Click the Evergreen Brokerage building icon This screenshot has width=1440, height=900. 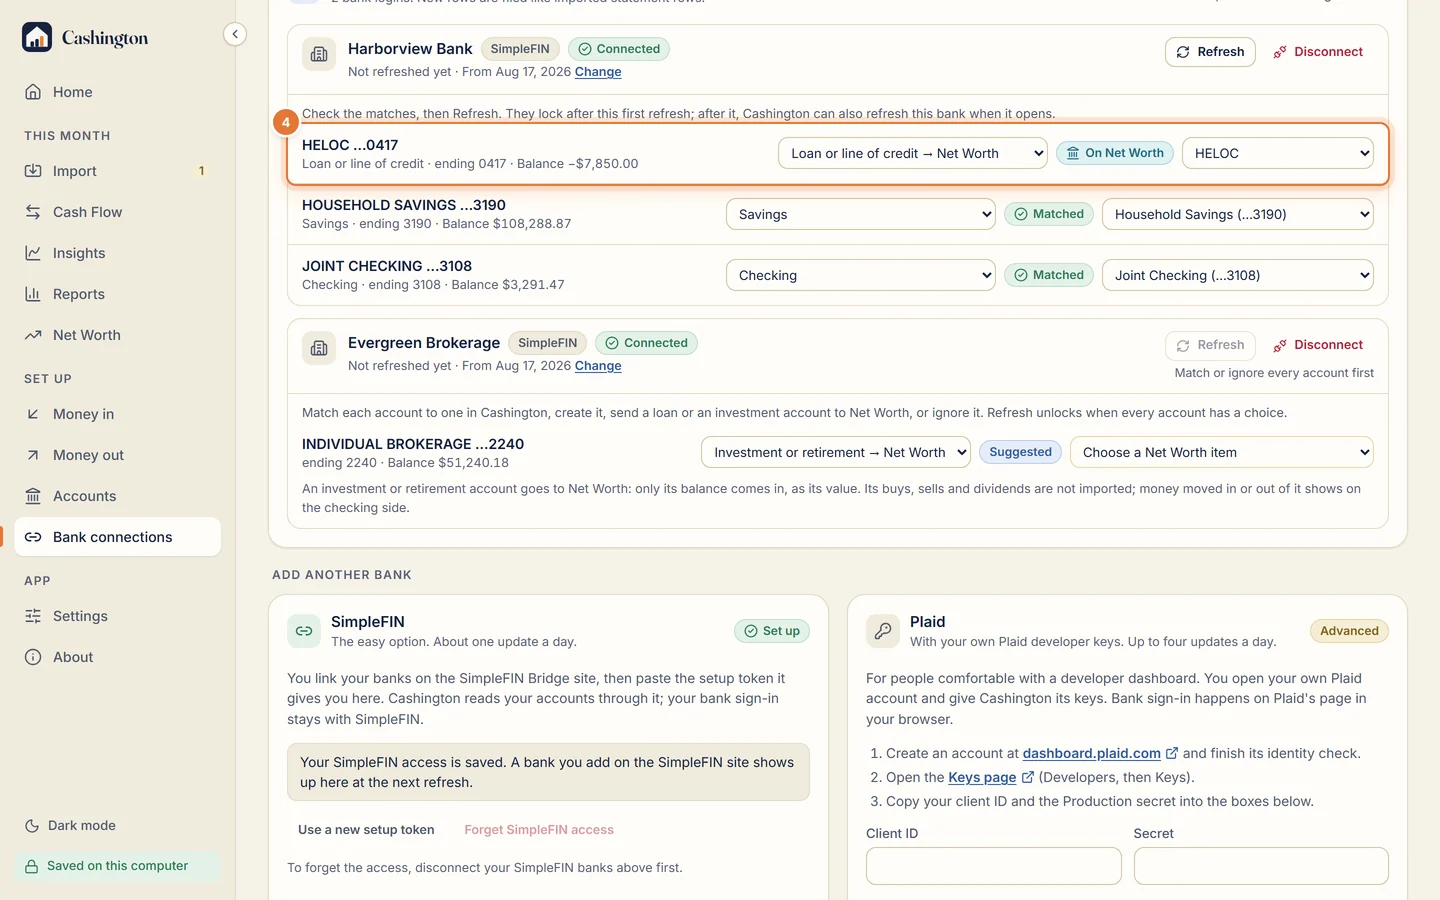click(x=319, y=348)
